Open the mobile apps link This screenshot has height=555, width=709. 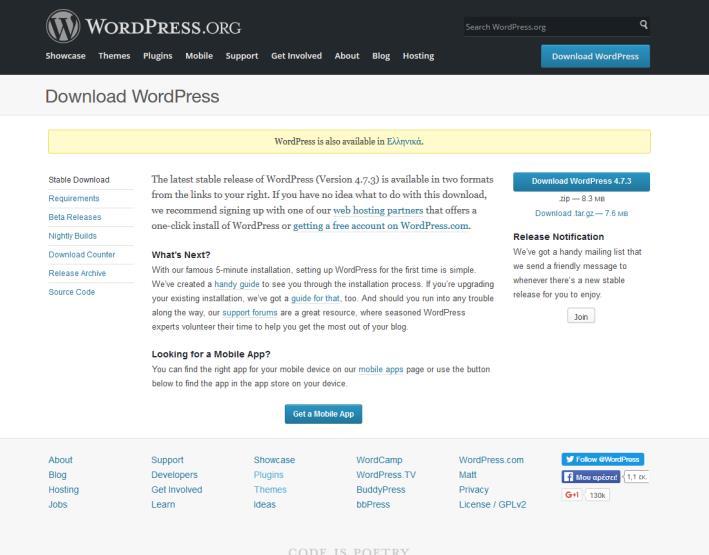coord(381,369)
